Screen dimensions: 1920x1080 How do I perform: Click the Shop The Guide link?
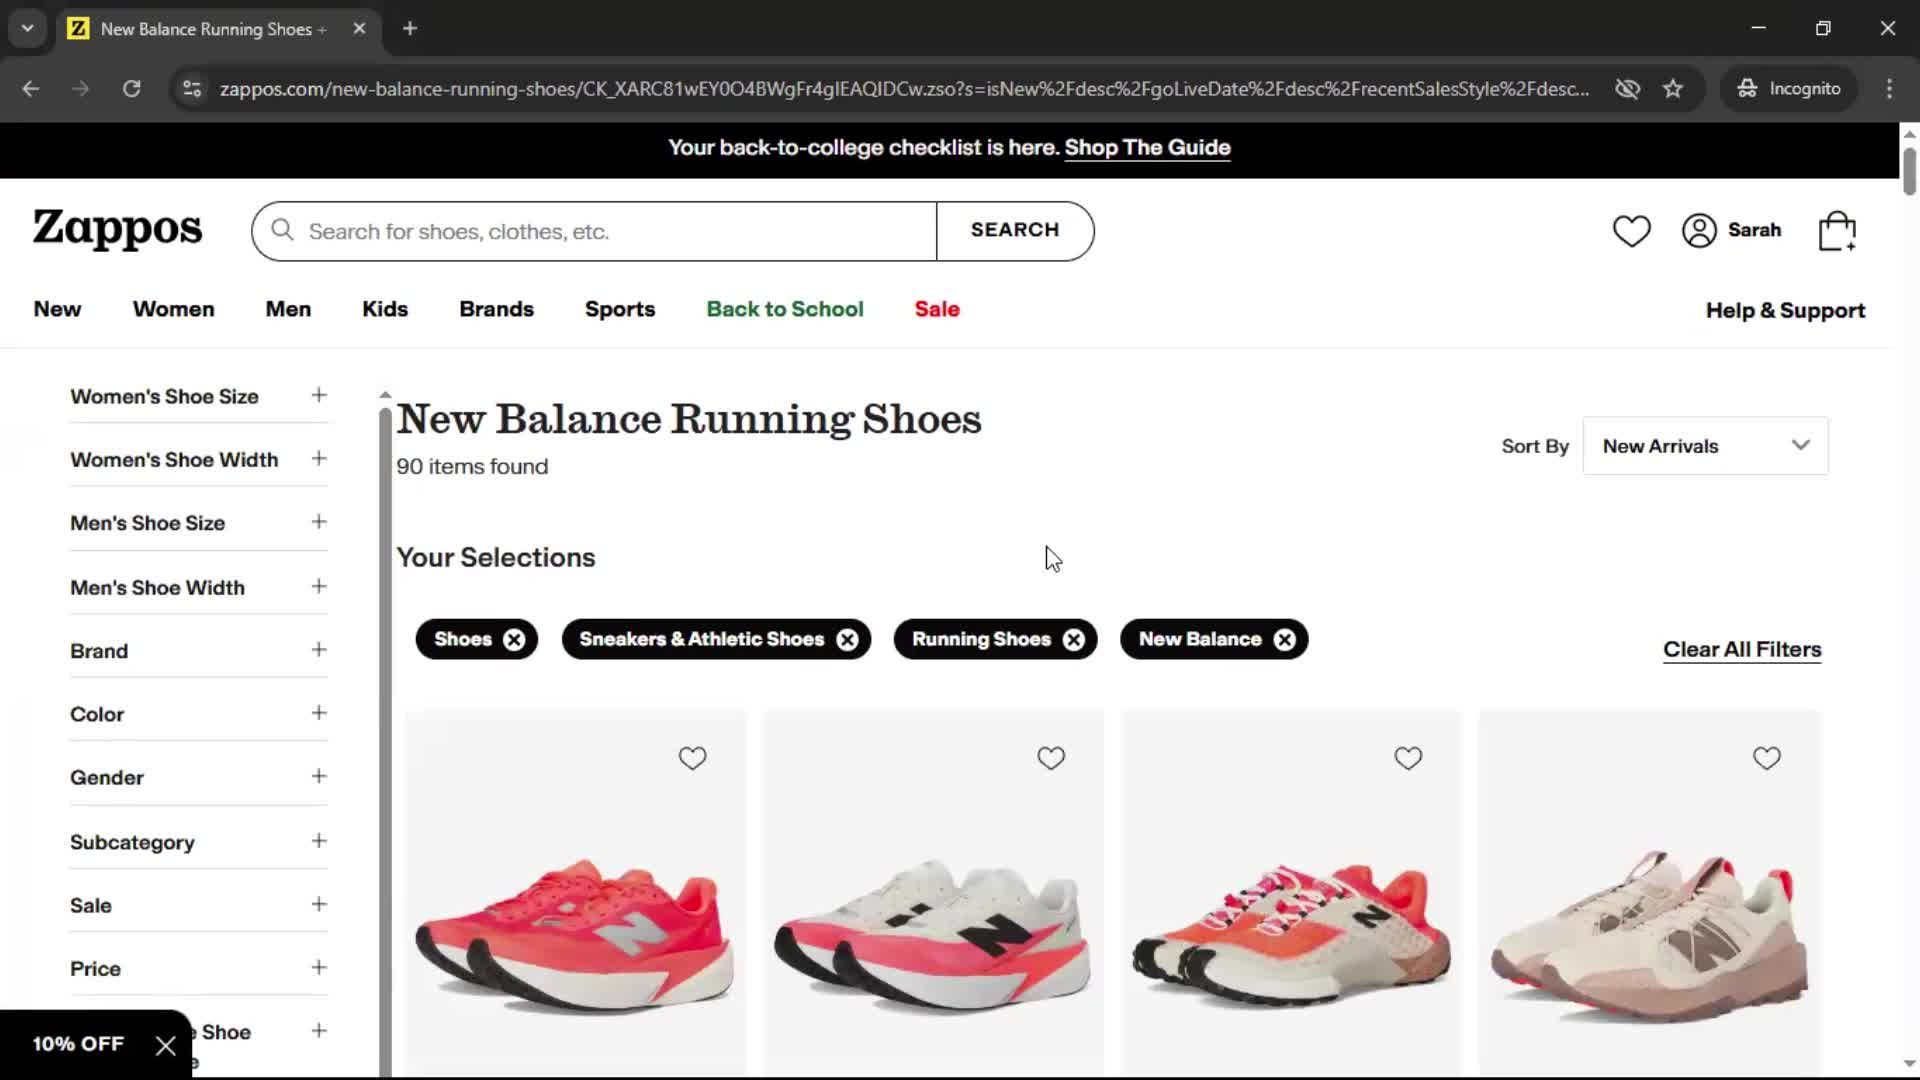(1147, 148)
